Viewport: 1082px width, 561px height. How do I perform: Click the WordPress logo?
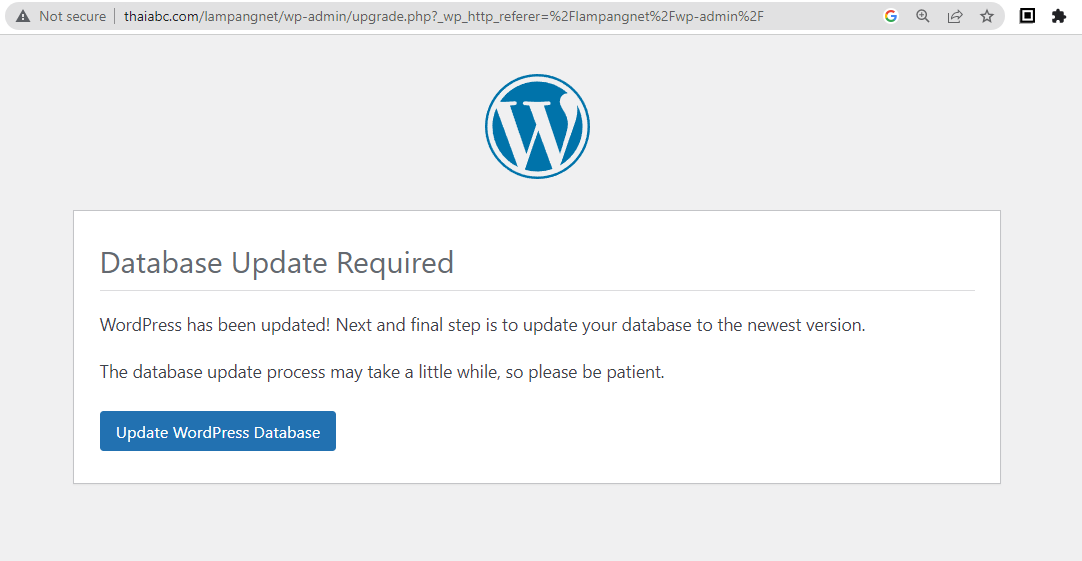pos(538,126)
